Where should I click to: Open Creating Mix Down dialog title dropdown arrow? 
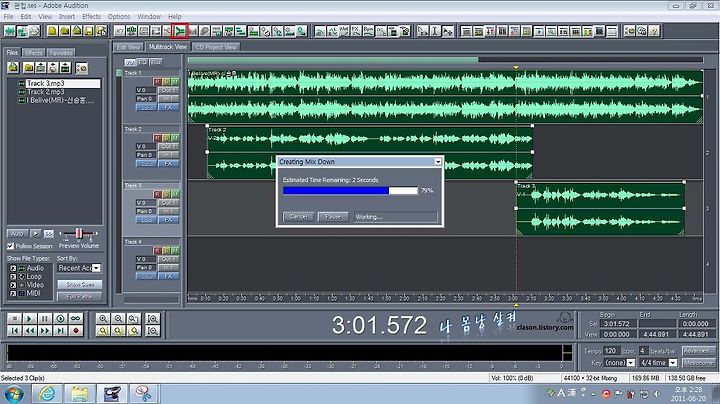tap(438, 162)
